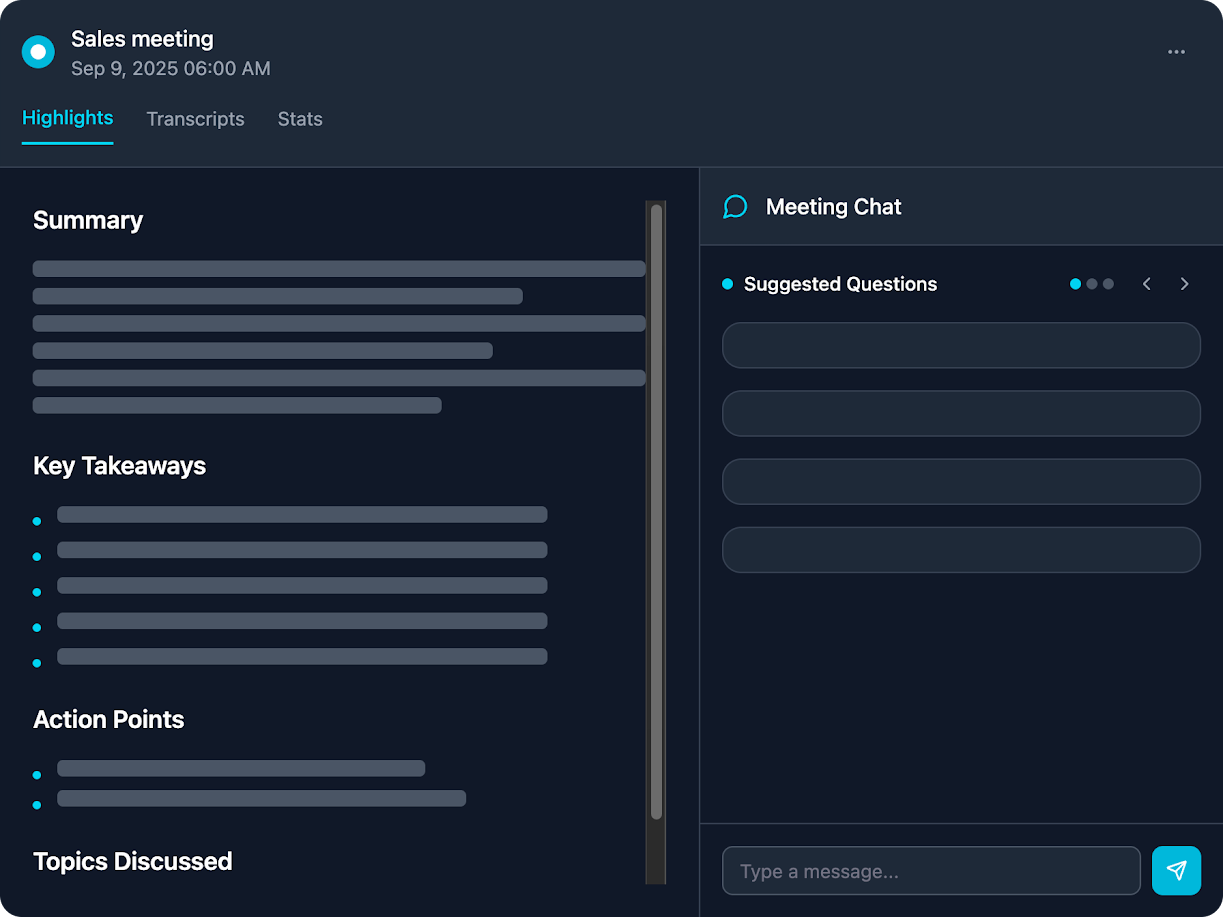
Task: Select the last suggested question
Action: [961, 550]
